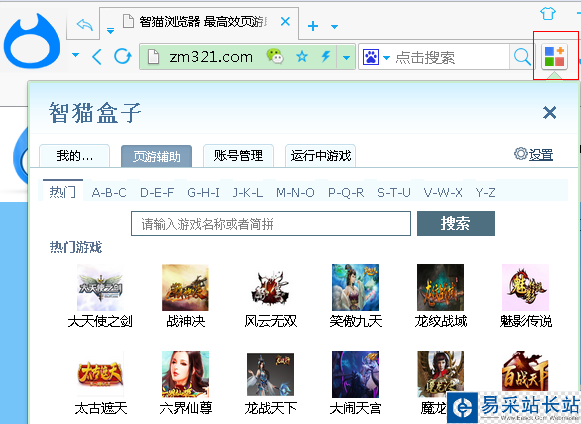Open the 账号管理 tab
This screenshot has width=581, height=424.
pyautogui.click(x=238, y=156)
